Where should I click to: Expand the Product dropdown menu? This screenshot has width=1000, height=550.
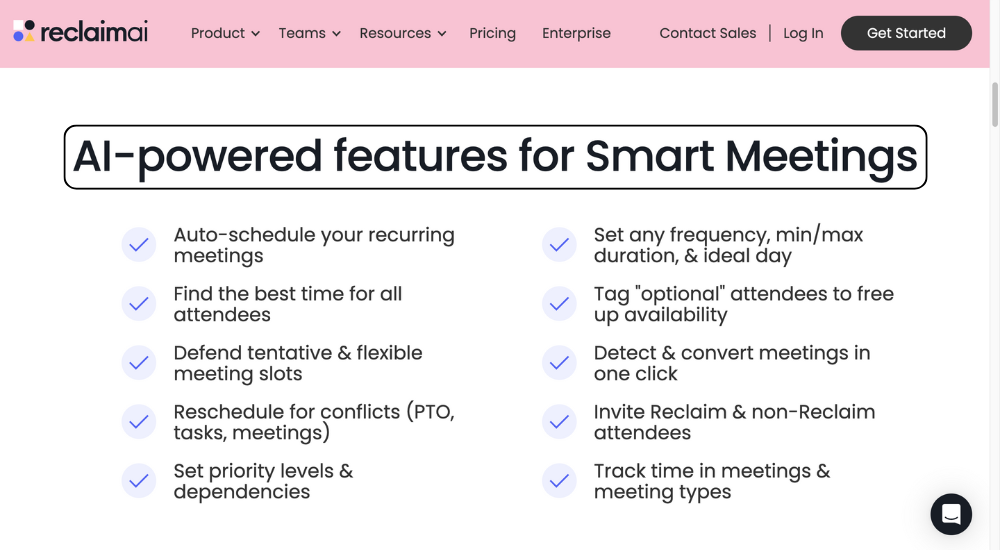225,33
